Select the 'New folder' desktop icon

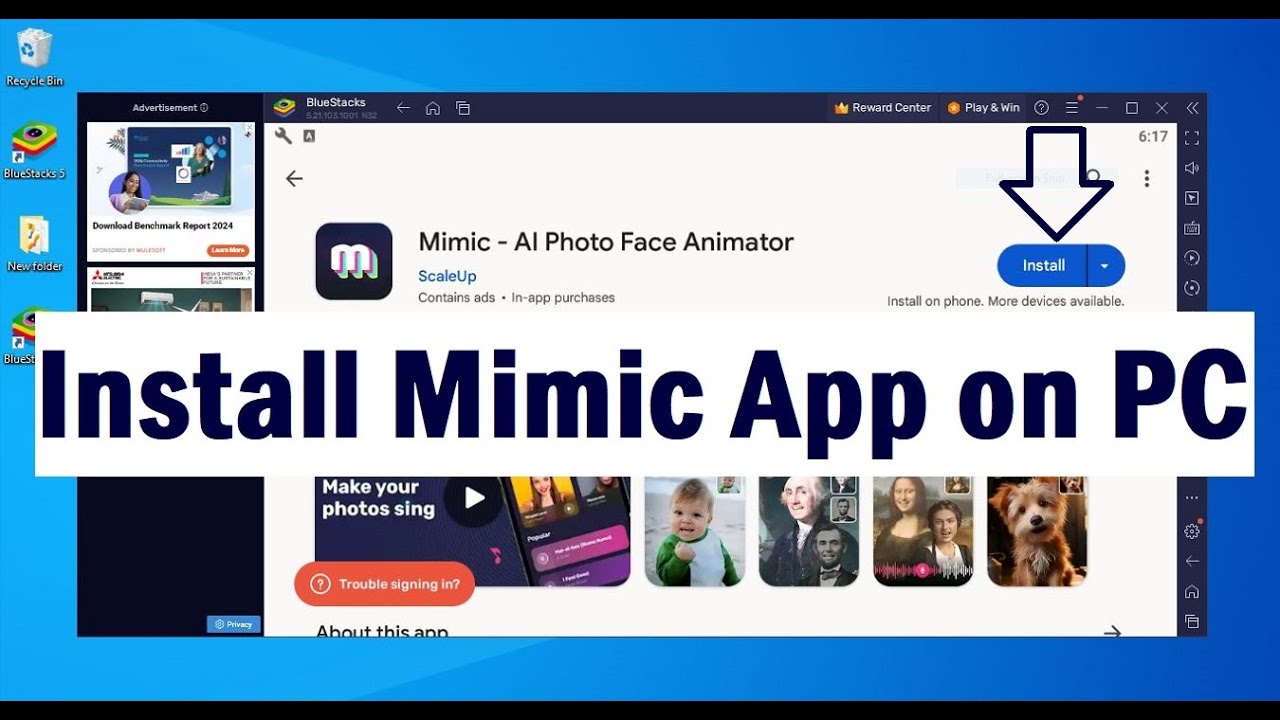pyautogui.click(x=34, y=245)
